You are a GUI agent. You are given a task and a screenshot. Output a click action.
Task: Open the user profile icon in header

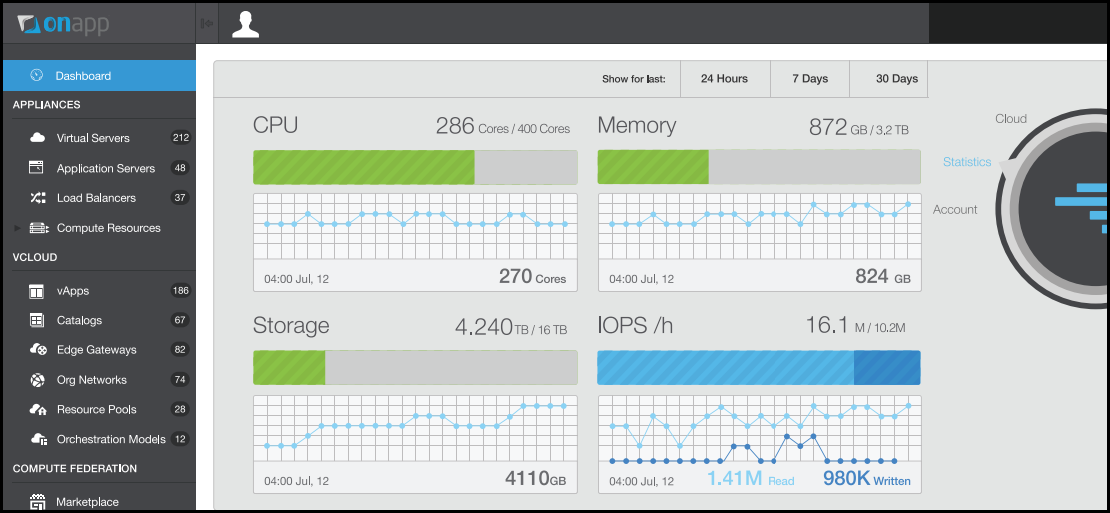(245, 23)
